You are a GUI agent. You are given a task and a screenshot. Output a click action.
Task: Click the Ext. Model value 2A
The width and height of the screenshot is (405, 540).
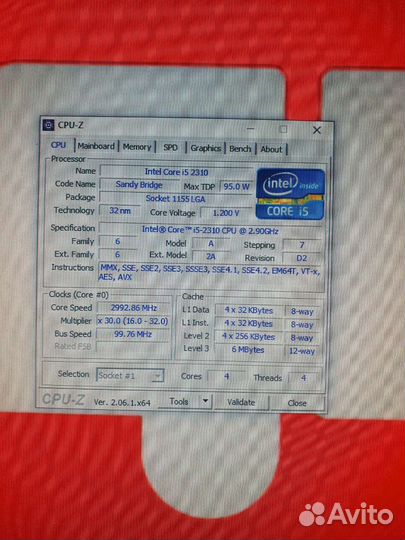pos(211,257)
